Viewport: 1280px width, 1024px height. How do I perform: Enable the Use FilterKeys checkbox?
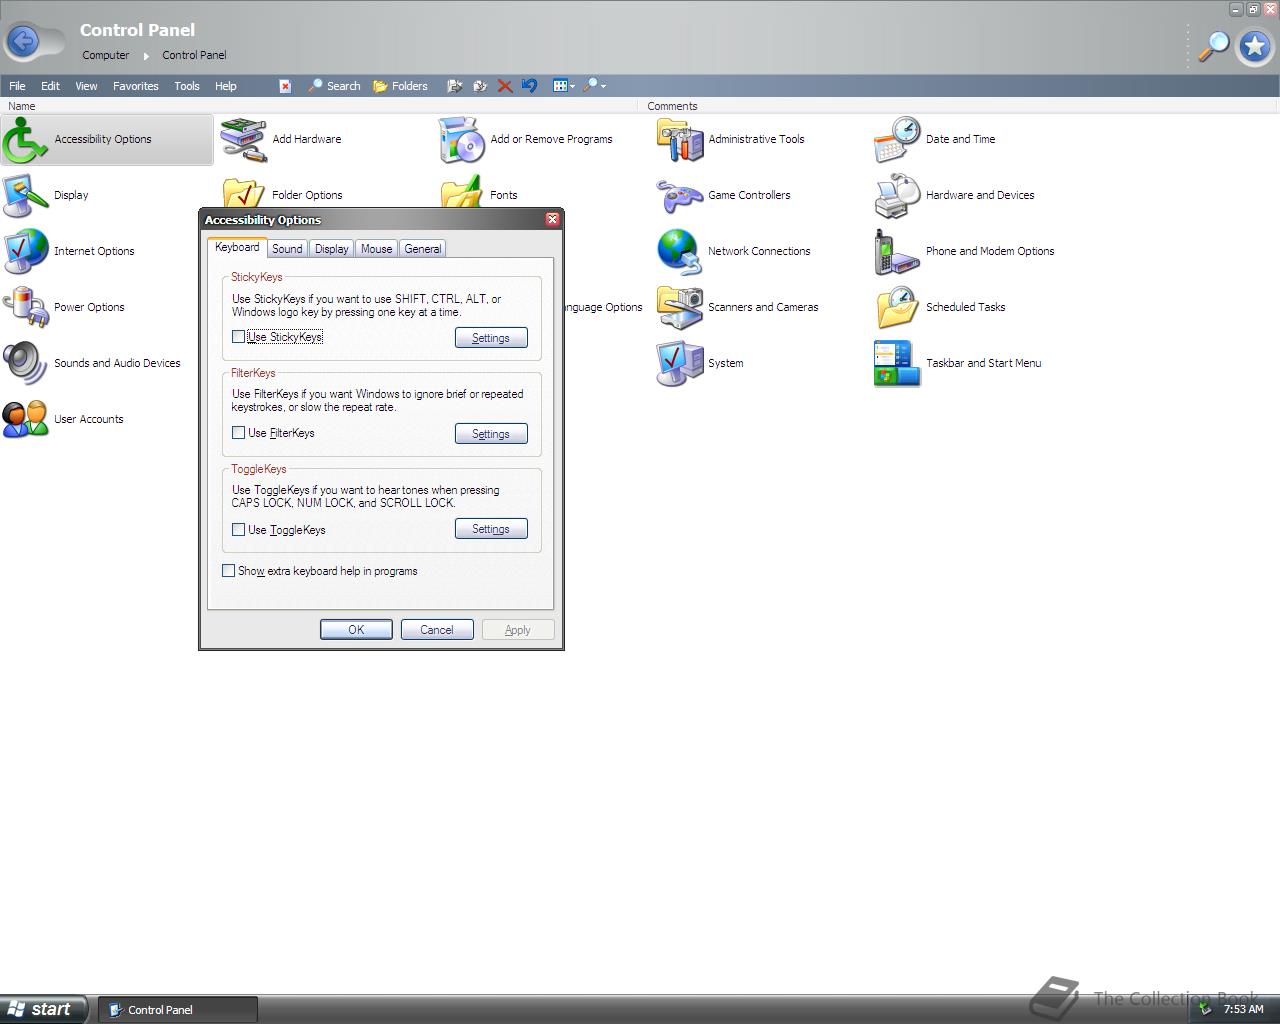pos(238,433)
